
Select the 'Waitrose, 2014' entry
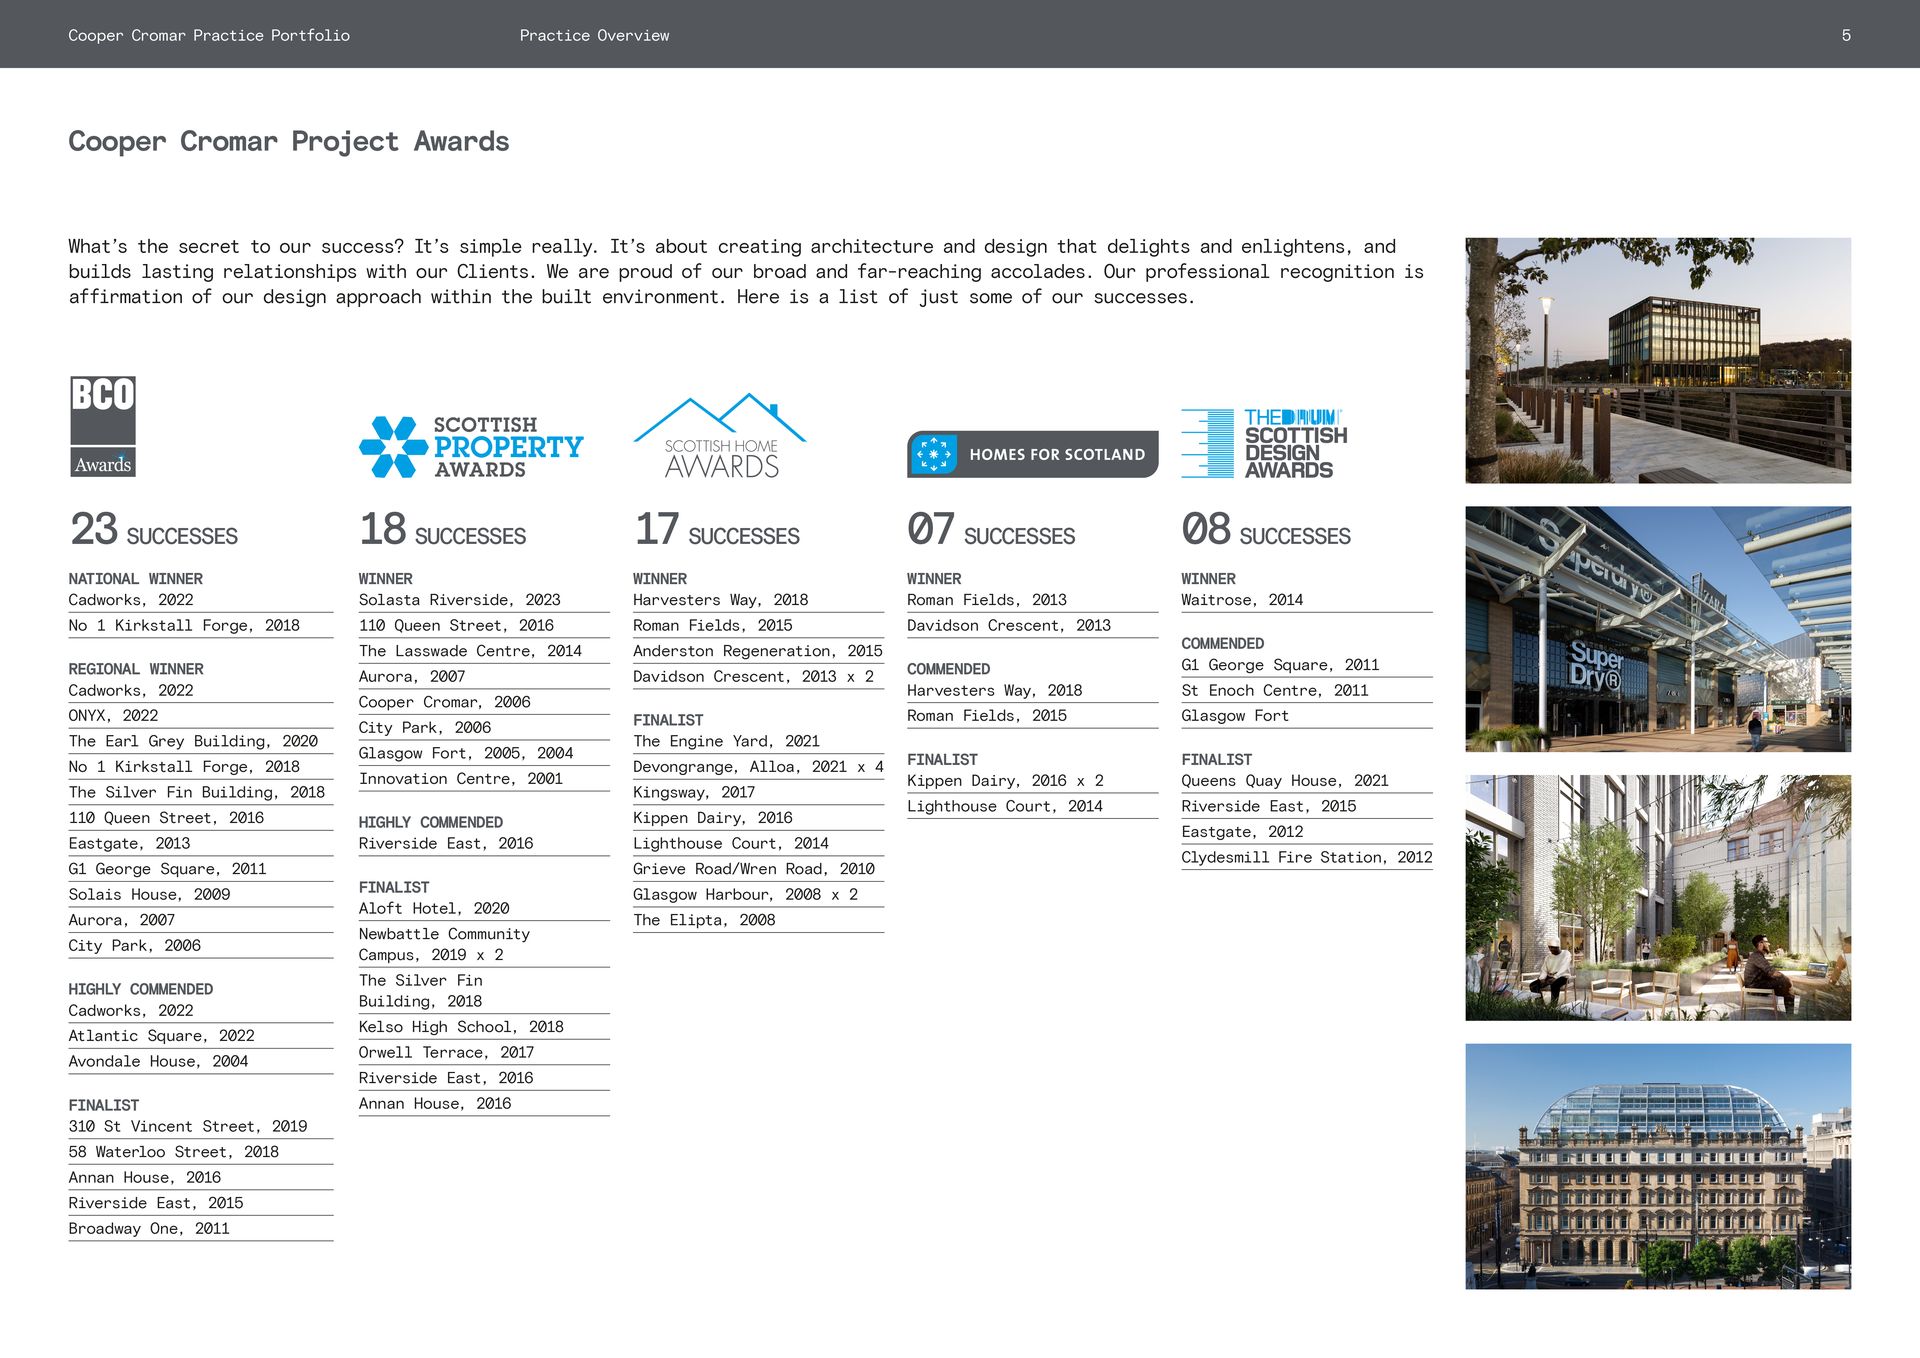pyautogui.click(x=1242, y=600)
